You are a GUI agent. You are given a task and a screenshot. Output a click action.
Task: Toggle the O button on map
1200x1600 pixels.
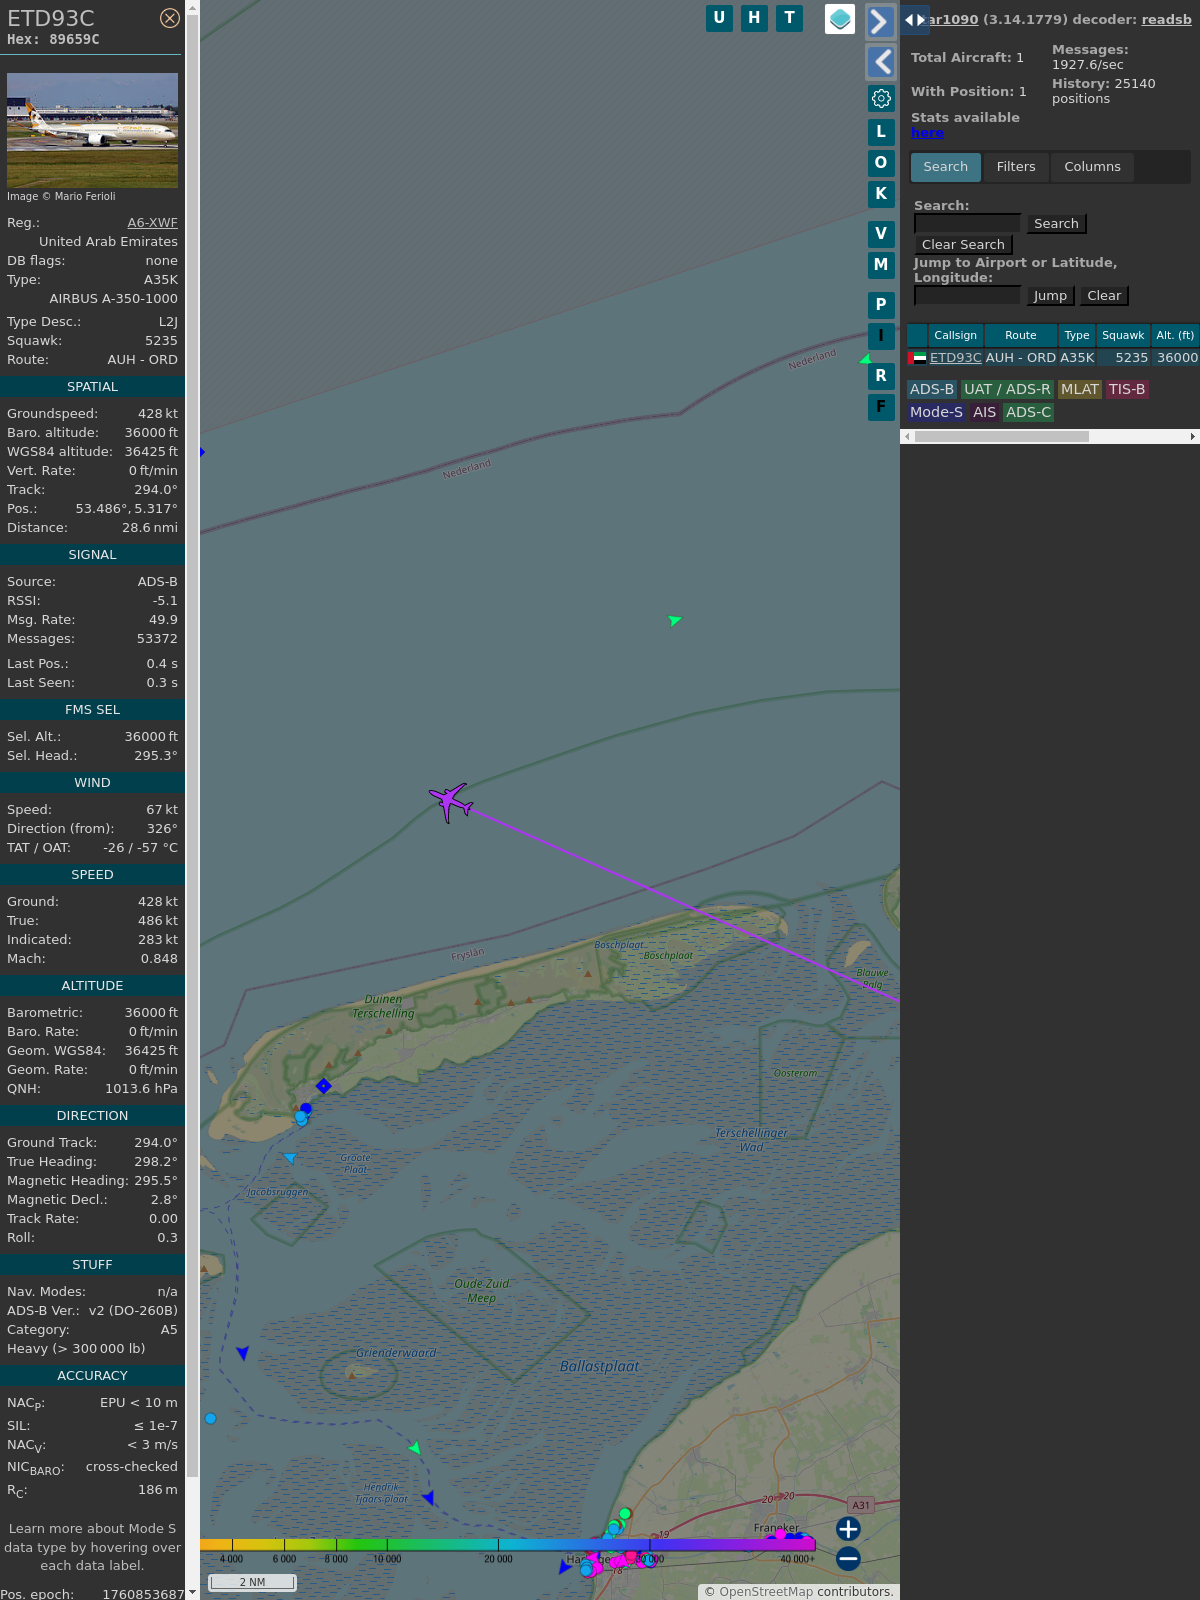click(x=881, y=163)
